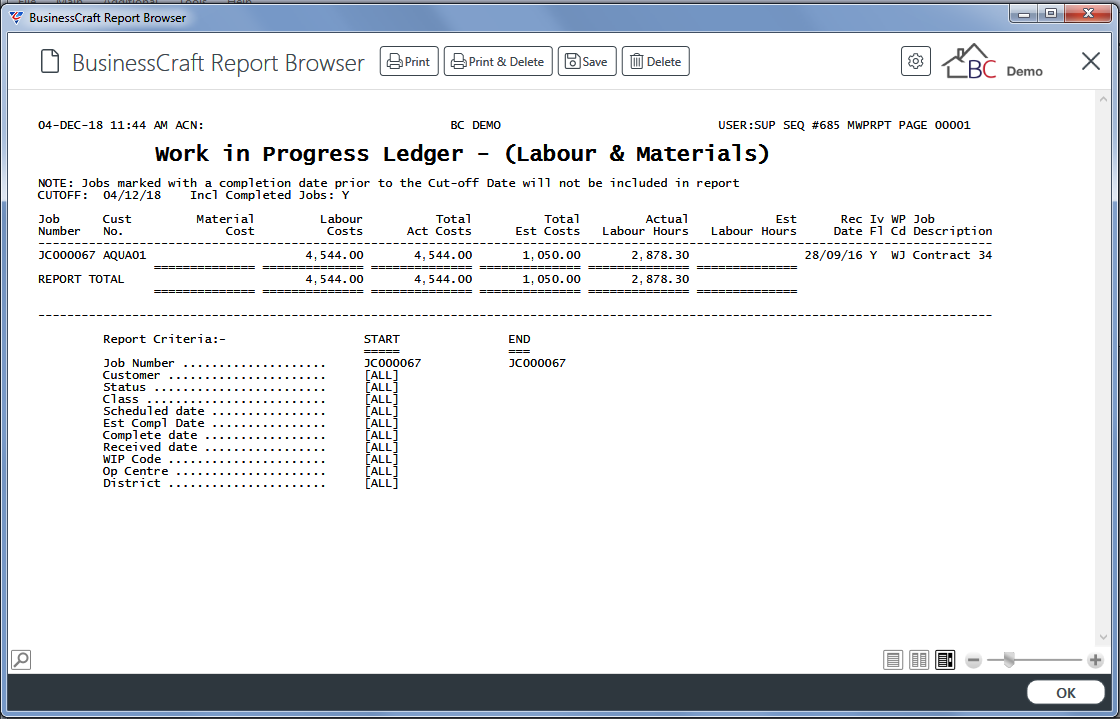Click the '04-DEC-18 11:44 AM ACN:' timestamp

121,125
